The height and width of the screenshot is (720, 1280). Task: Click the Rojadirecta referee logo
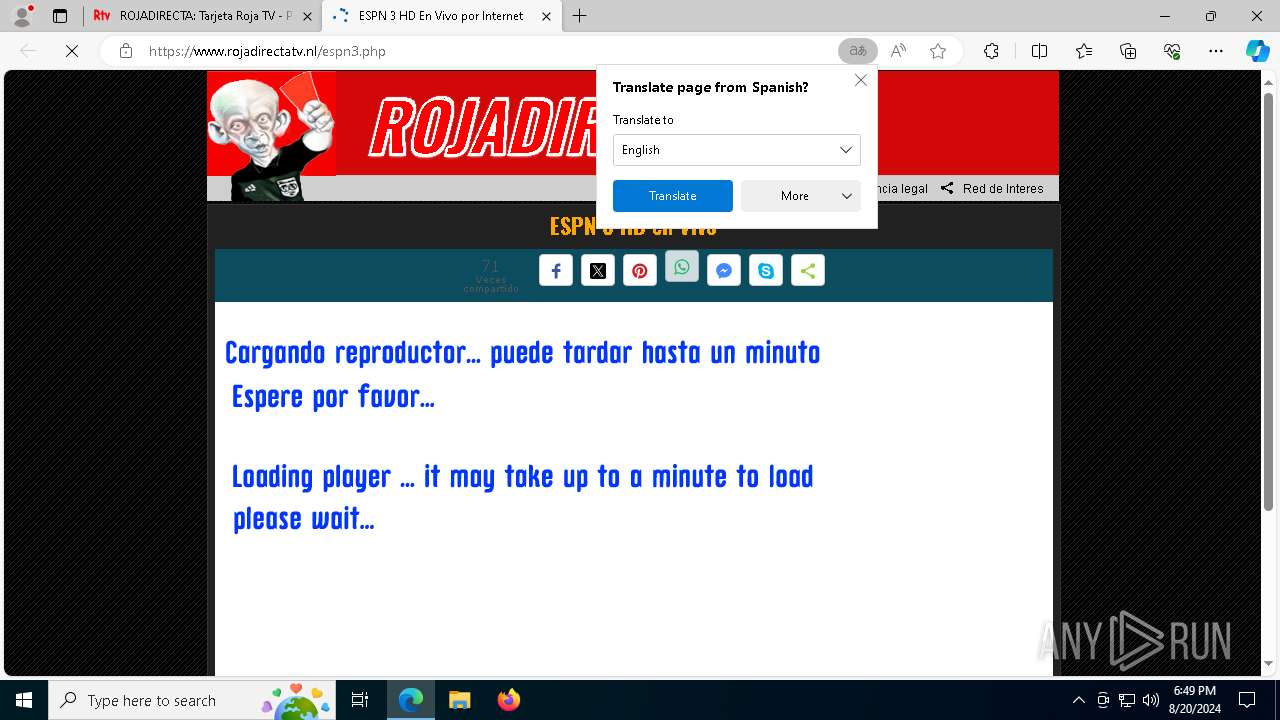tap(271, 136)
